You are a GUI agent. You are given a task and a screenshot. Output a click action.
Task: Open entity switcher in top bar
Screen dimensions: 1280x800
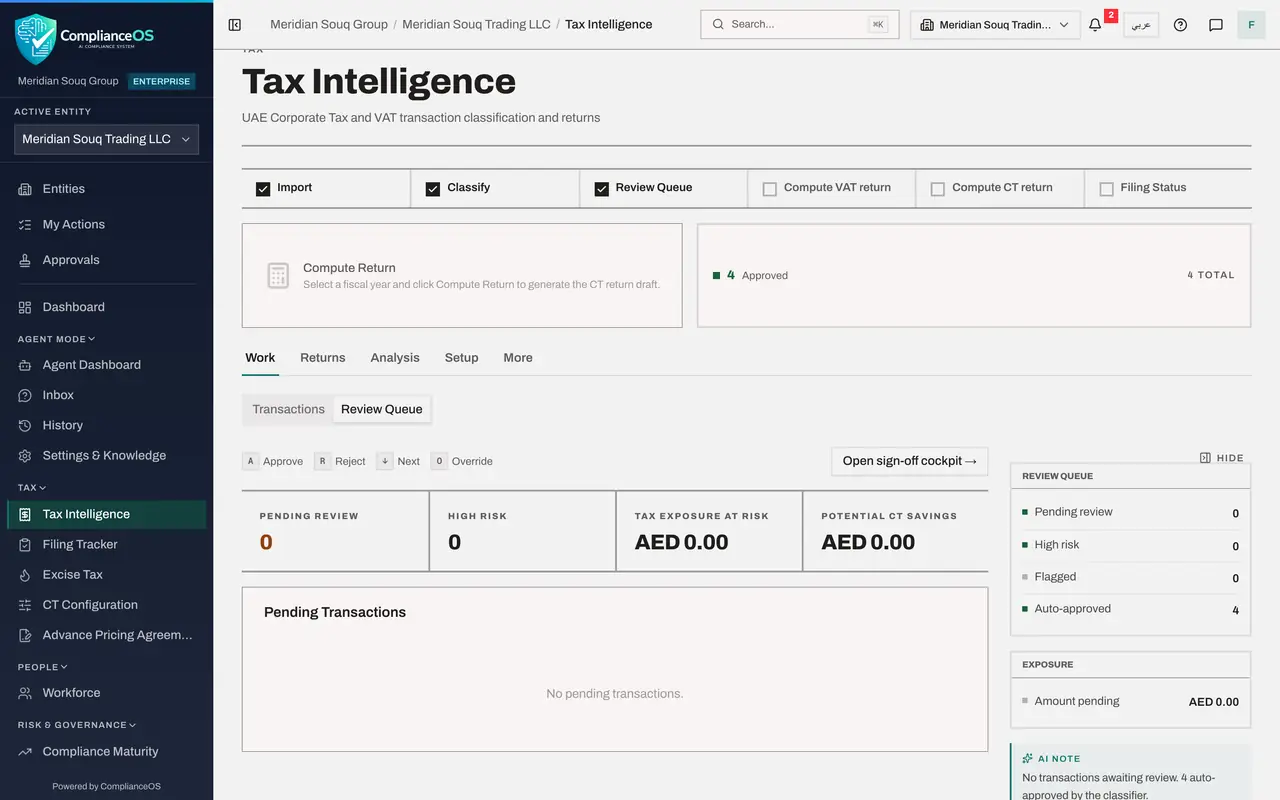(x=995, y=25)
